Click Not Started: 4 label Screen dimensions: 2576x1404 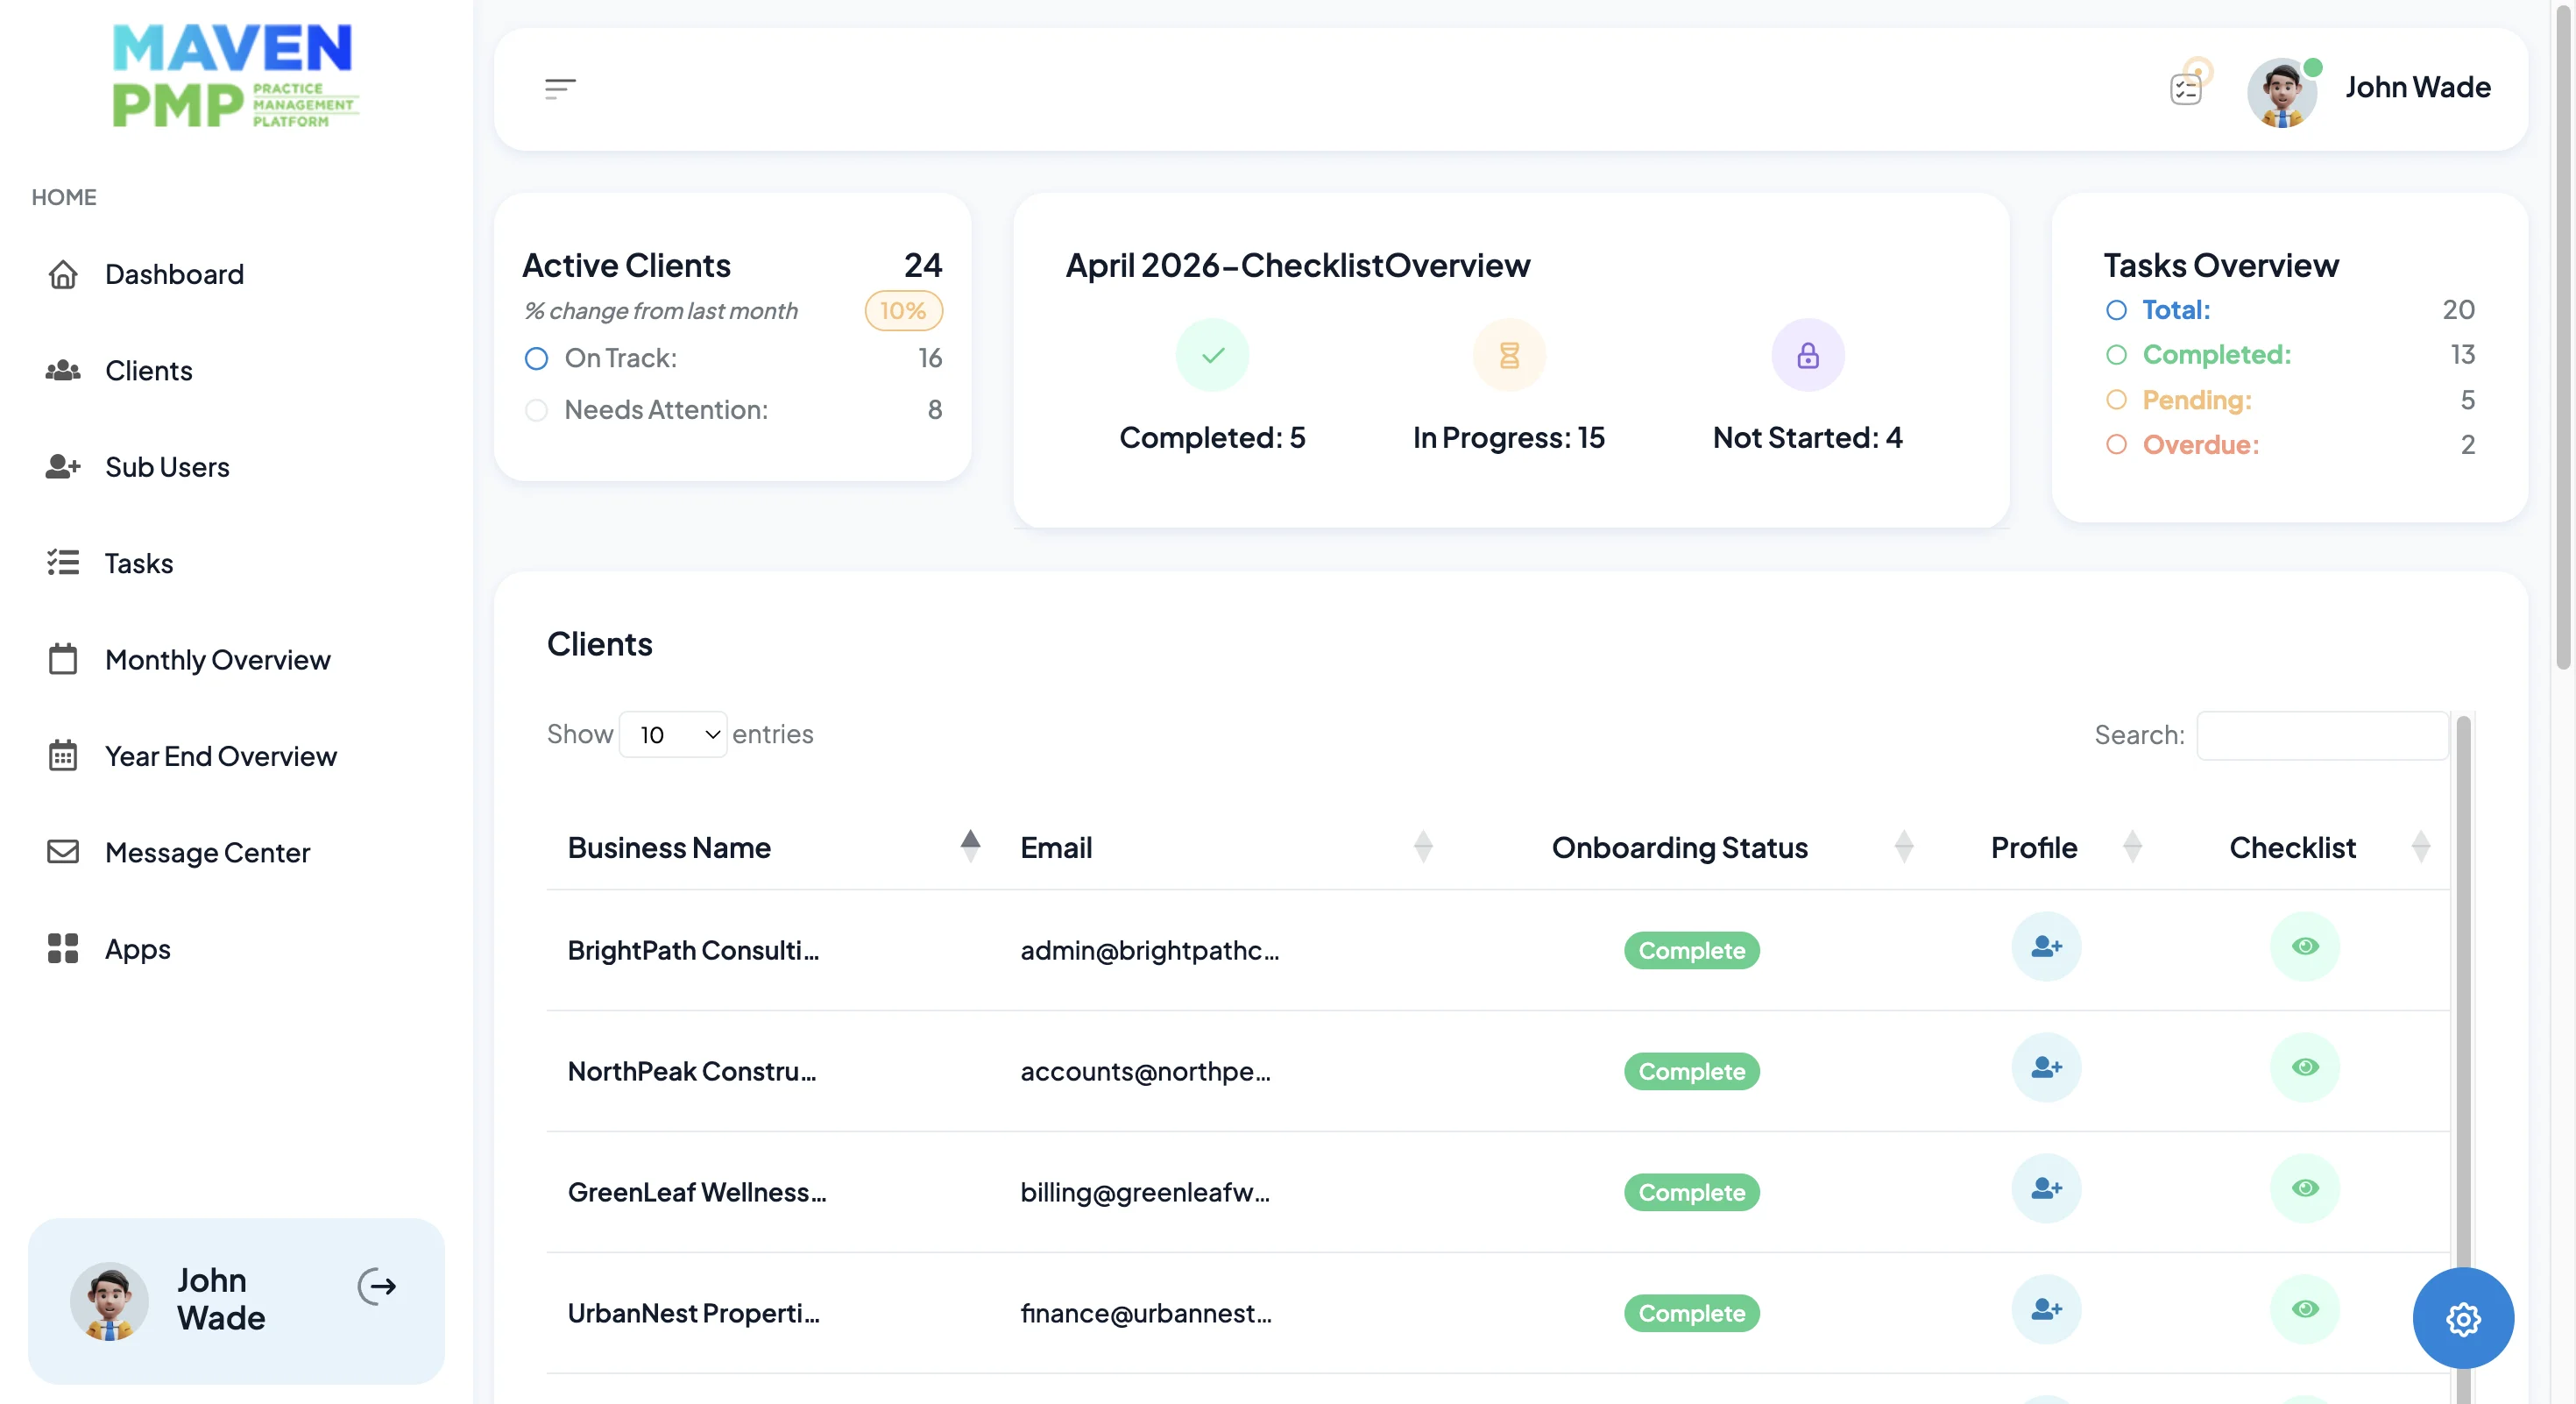[1807, 437]
